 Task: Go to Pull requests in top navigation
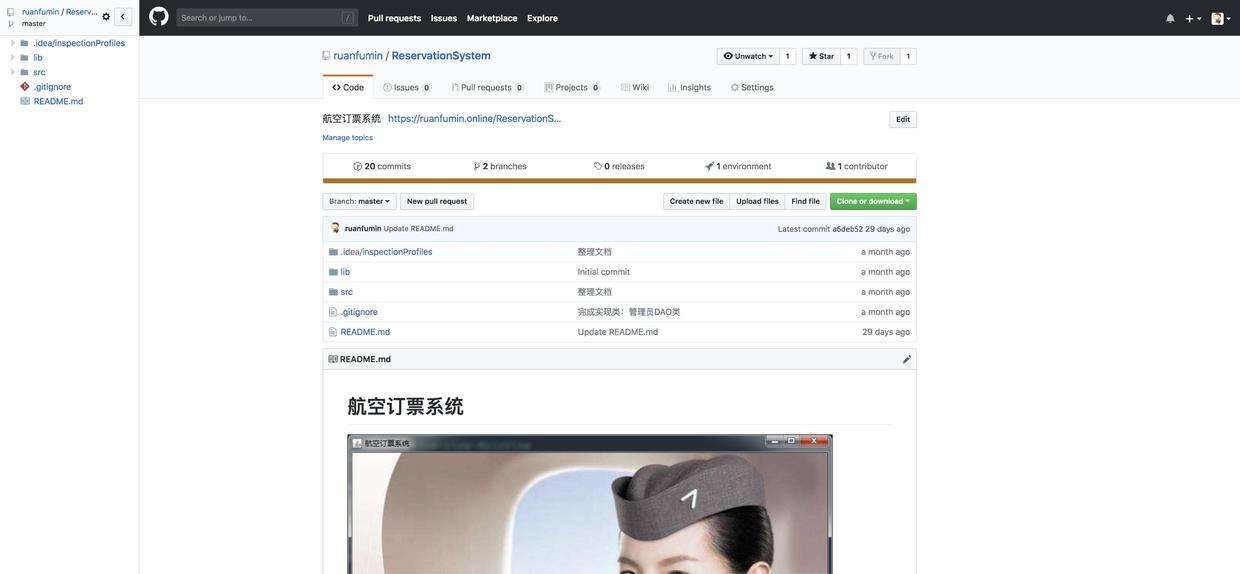[x=394, y=18]
